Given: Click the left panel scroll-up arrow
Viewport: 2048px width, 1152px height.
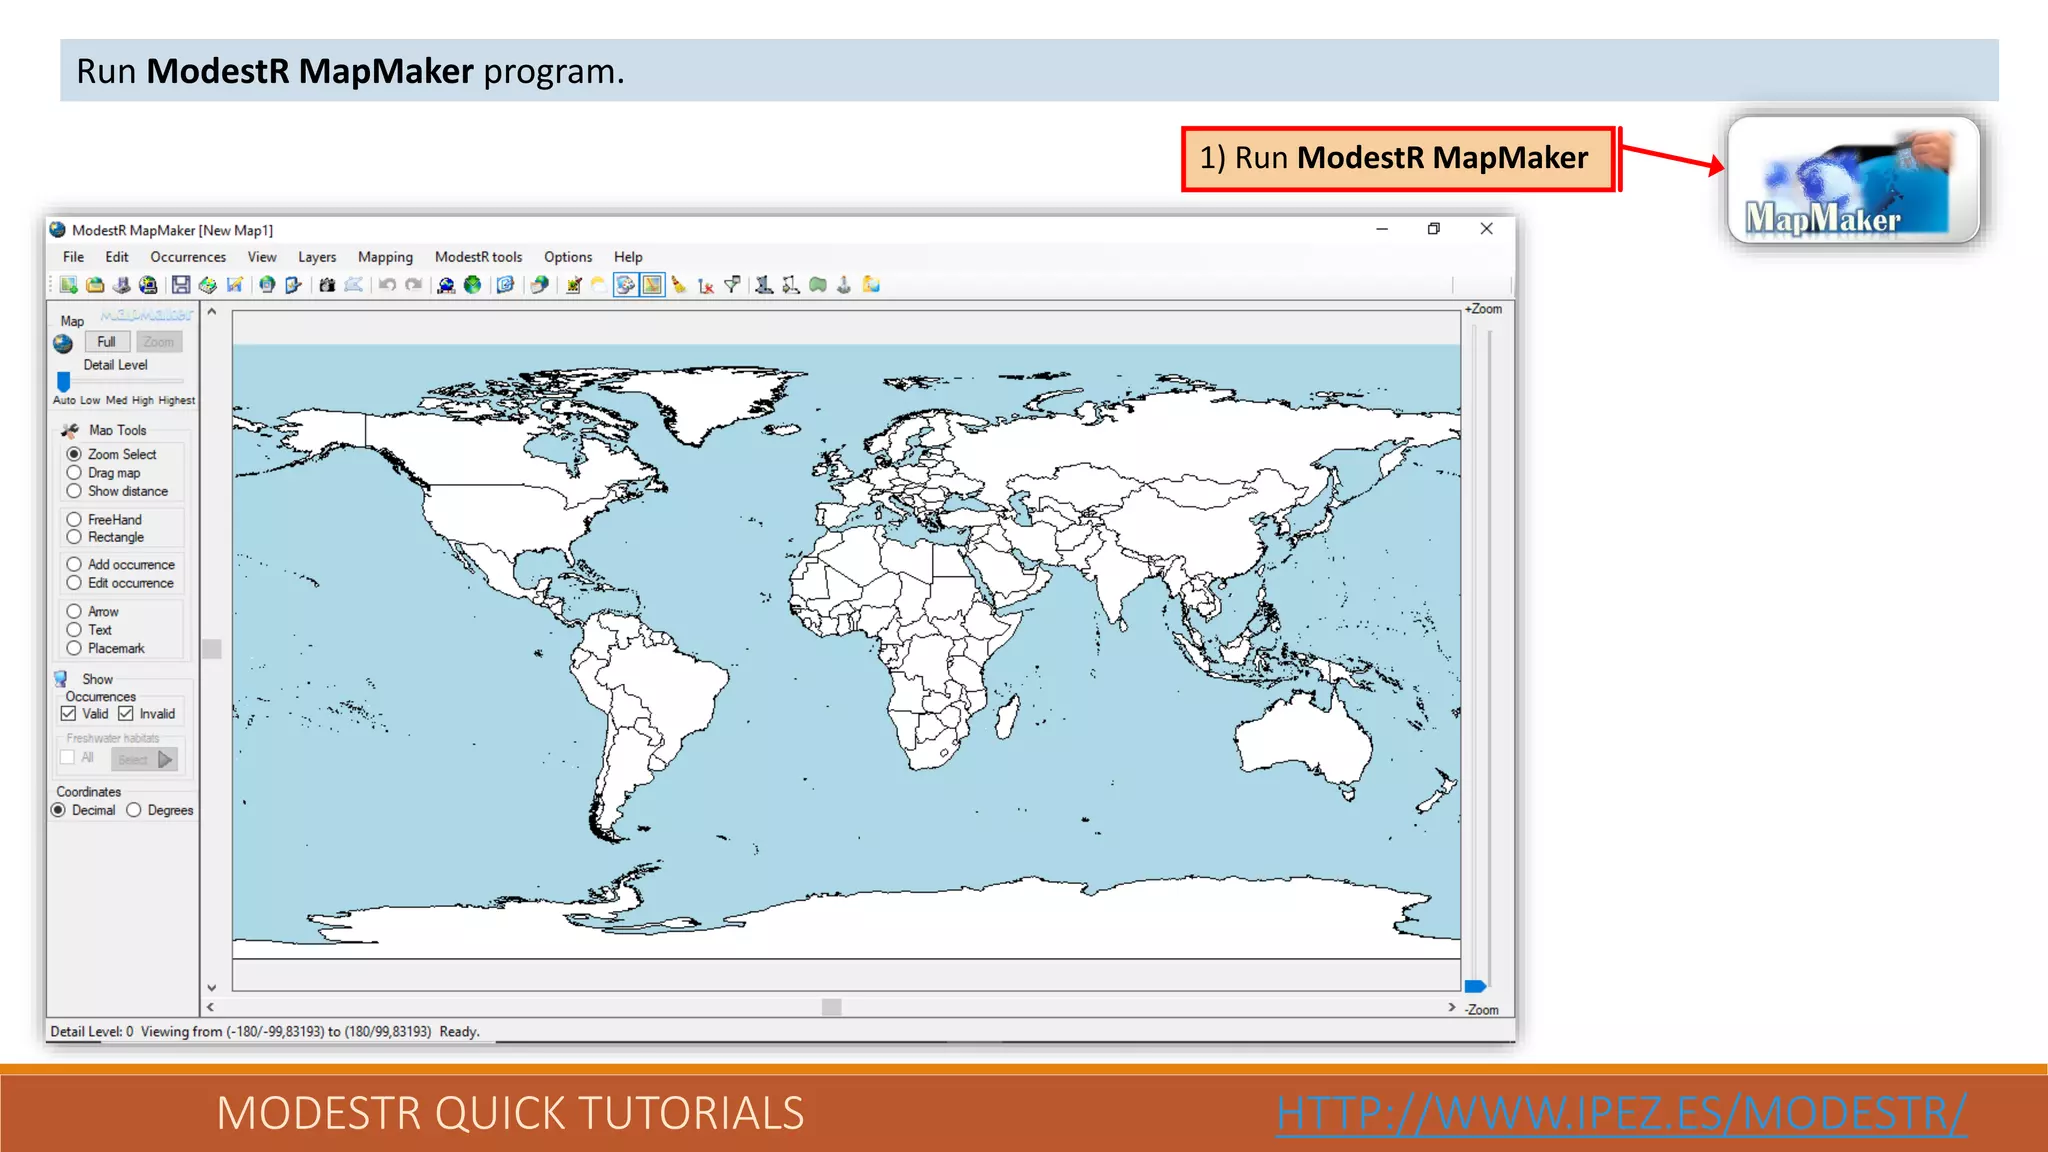Looking at the screenshot, I should tap(212, 312).
